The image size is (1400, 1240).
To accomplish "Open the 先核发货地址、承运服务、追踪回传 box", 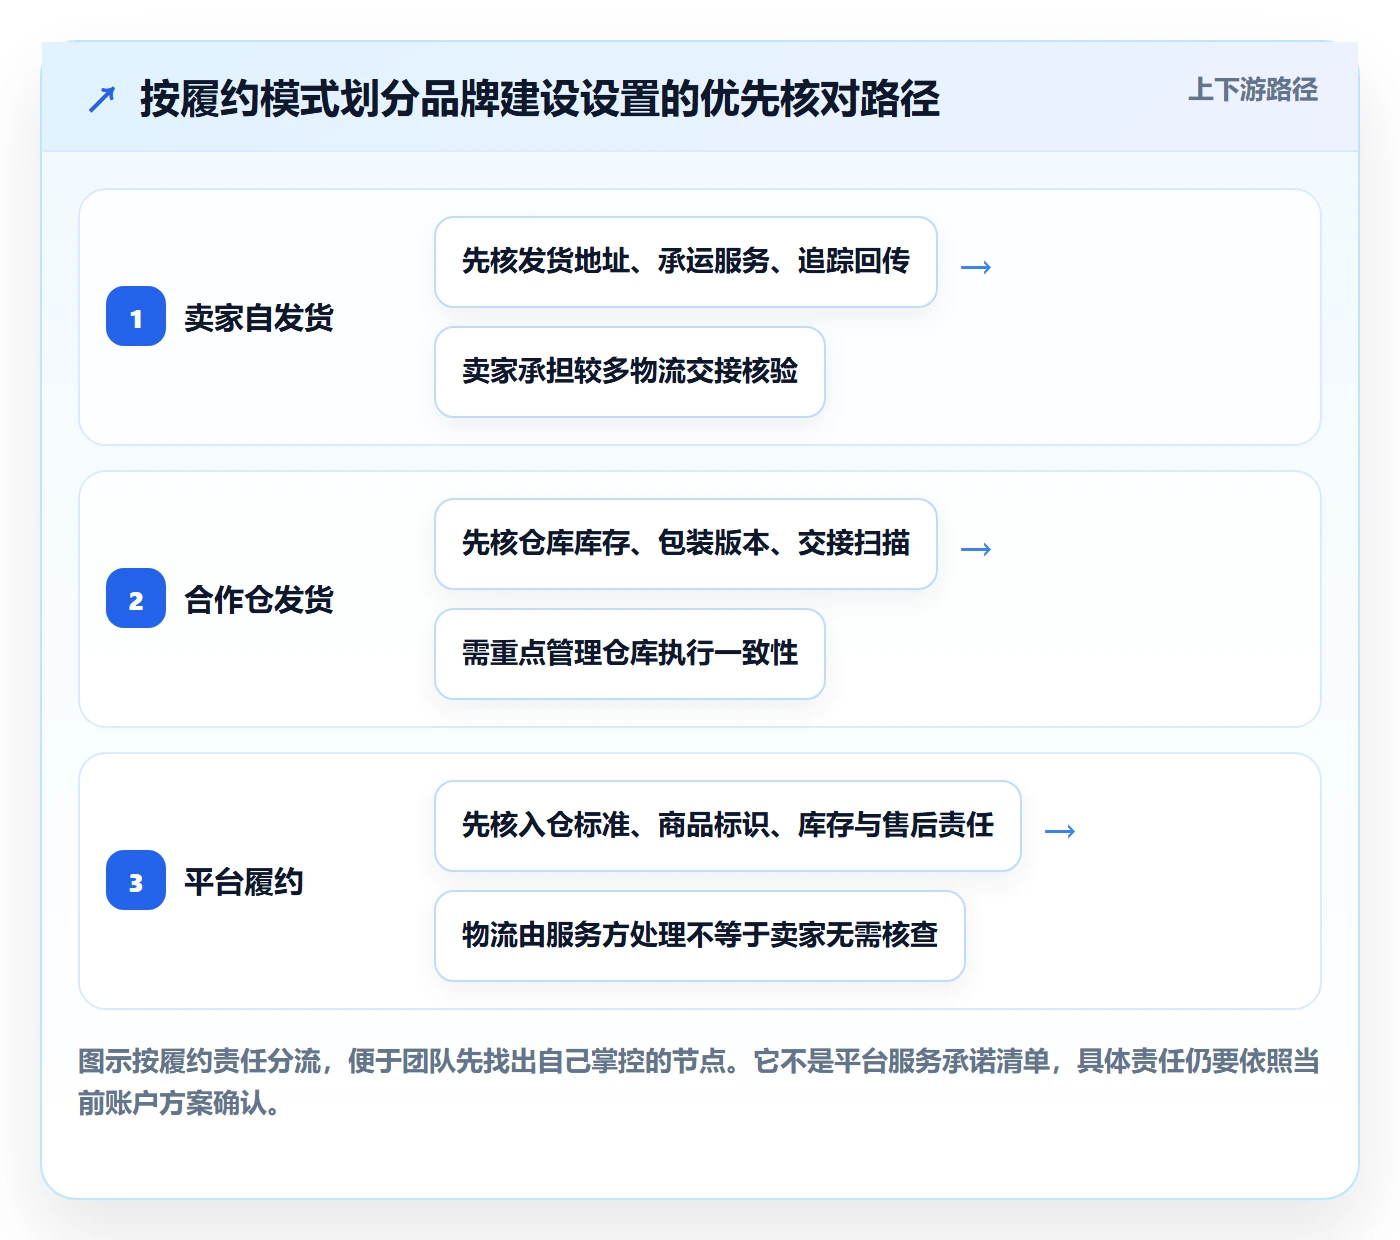I will pyautogui.click(x=686, y=262).
